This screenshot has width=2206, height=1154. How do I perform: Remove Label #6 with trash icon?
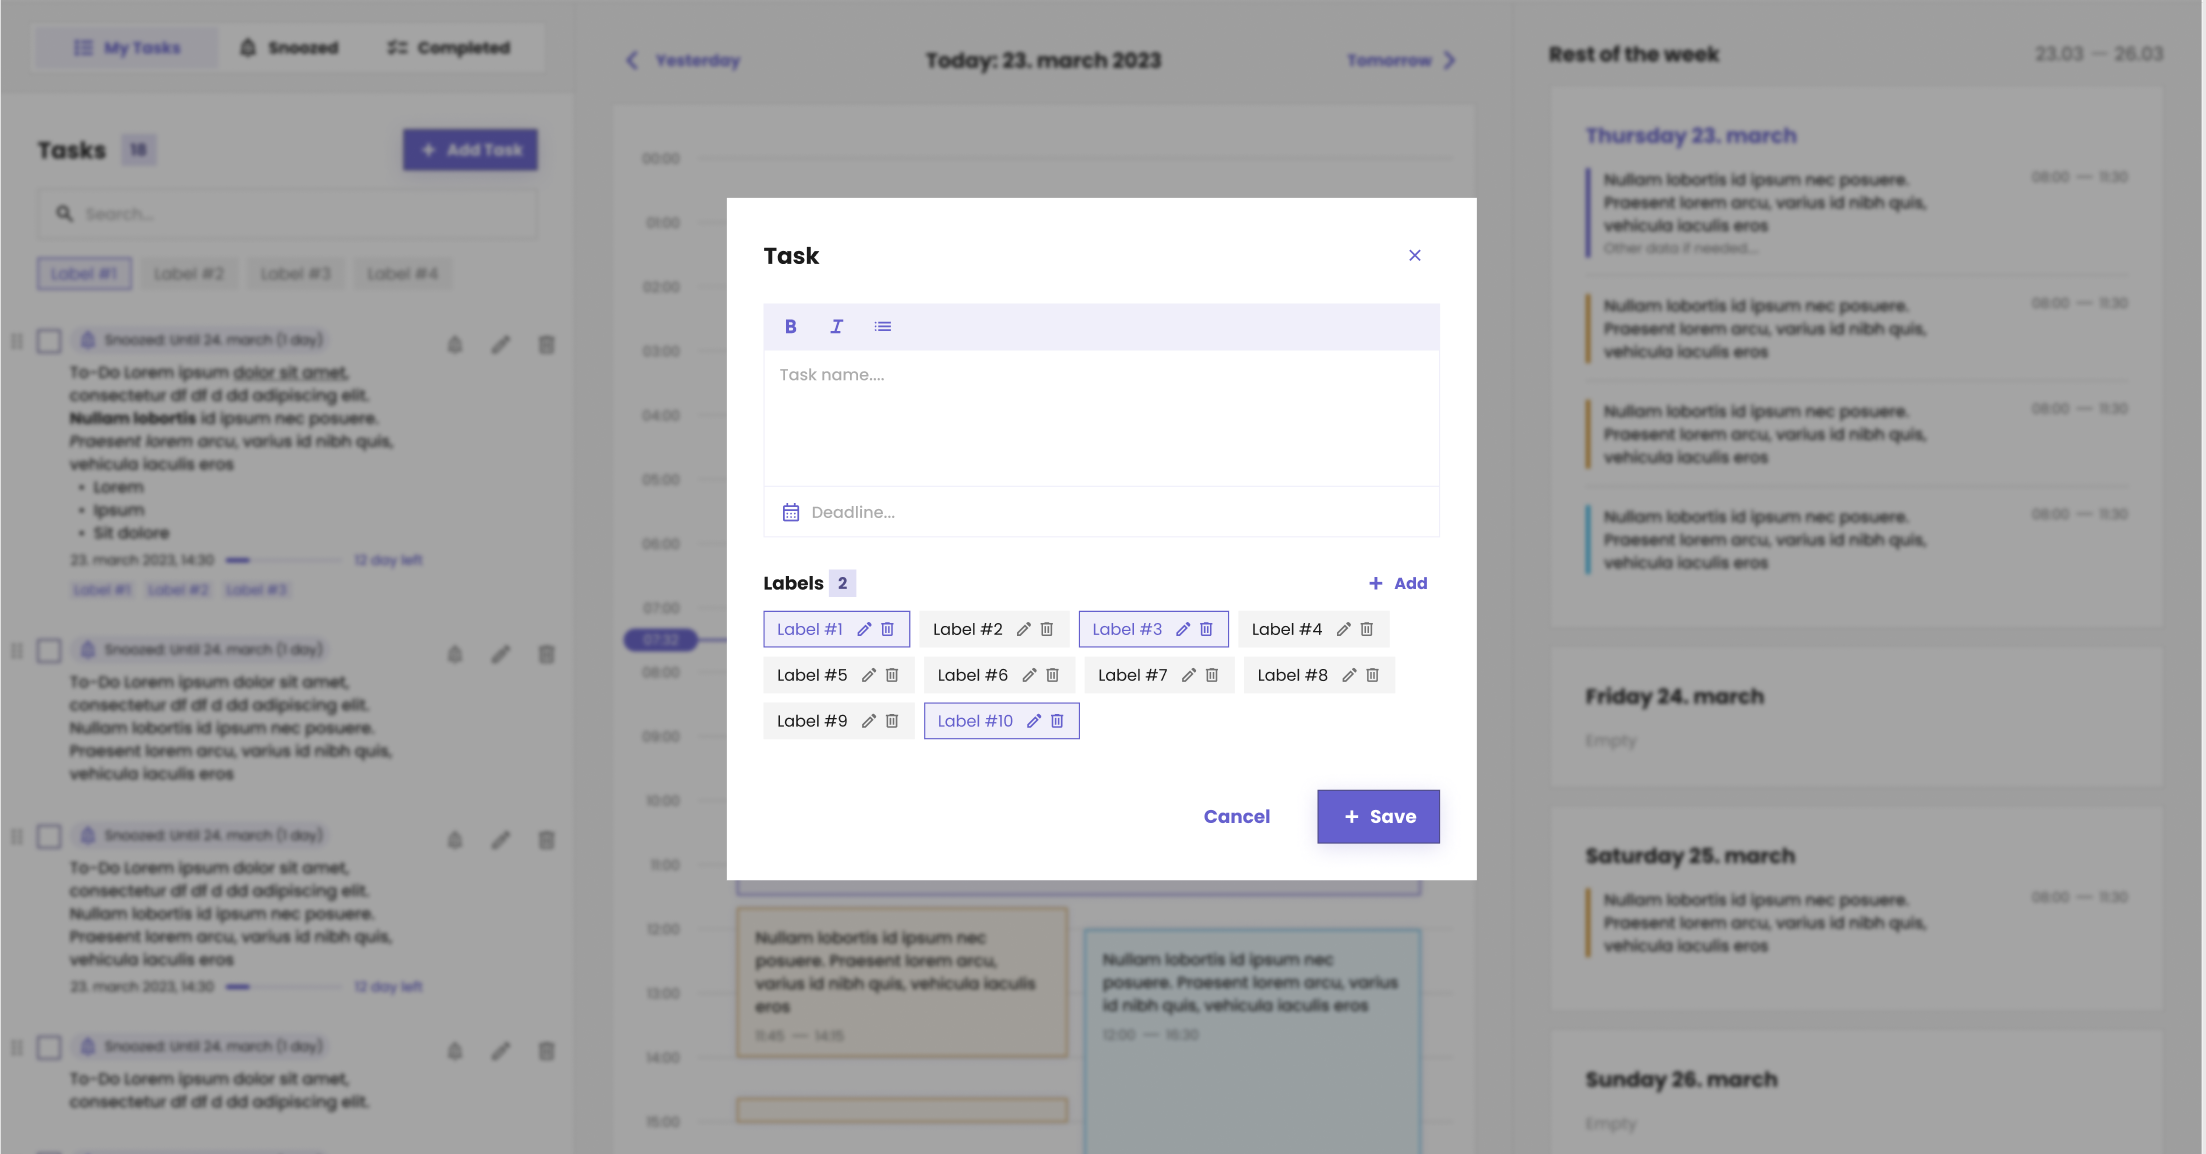tap(1052, 675)
